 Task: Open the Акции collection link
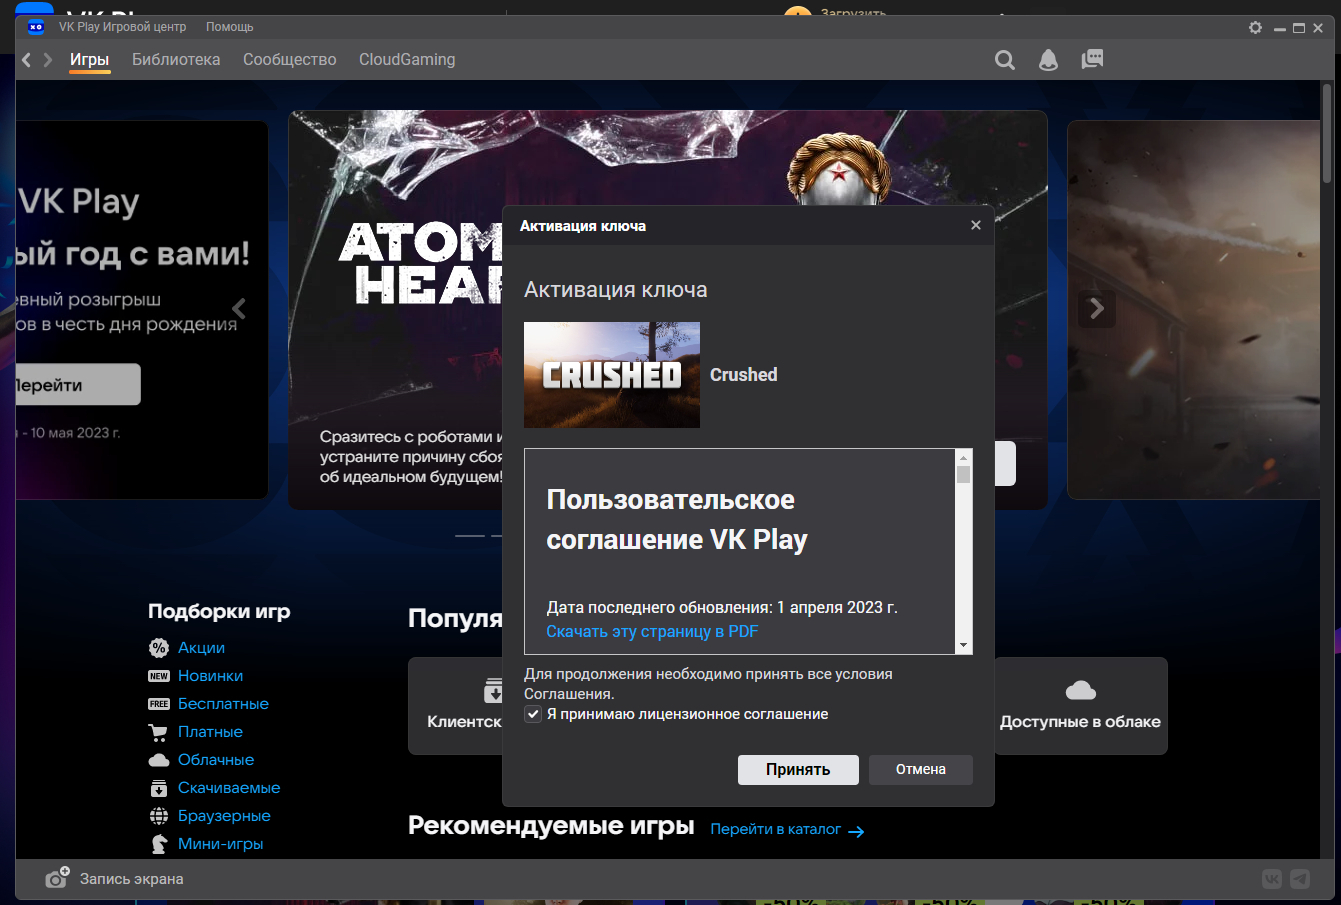coord(201,648)
